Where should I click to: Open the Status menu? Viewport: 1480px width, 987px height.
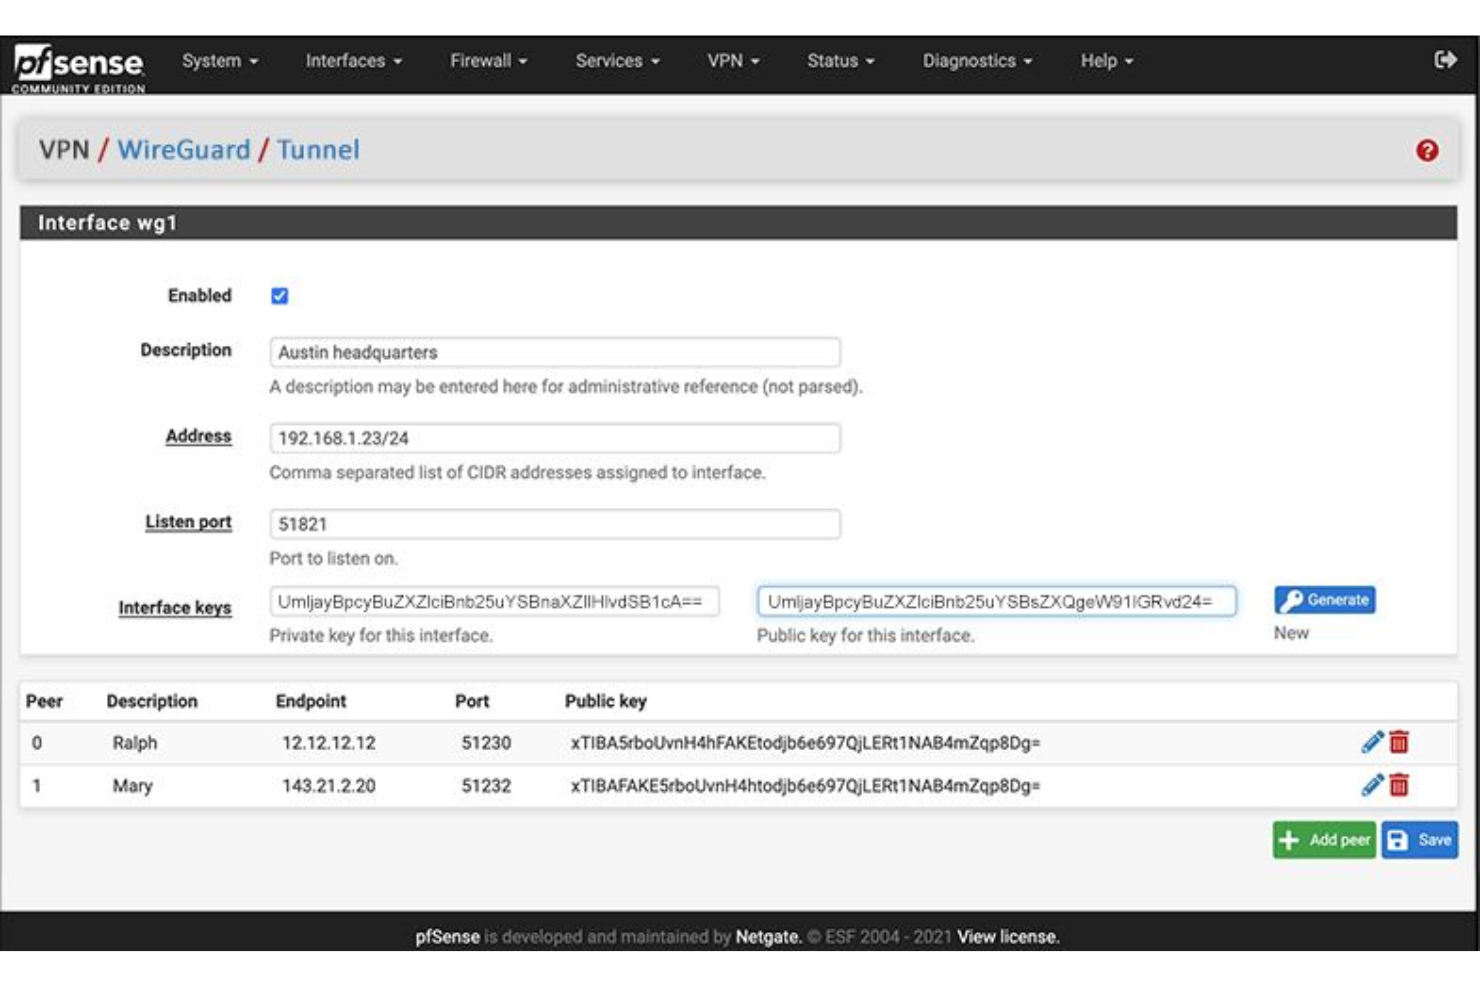(x=840, y=61)
